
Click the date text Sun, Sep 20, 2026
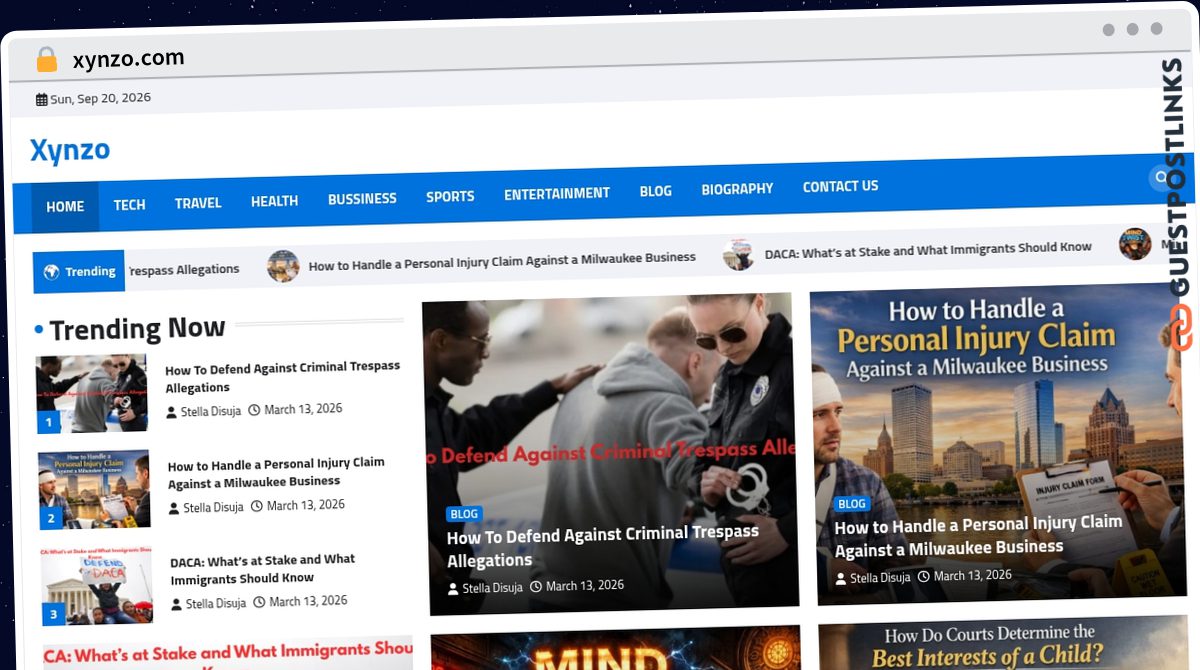[100, 99]
